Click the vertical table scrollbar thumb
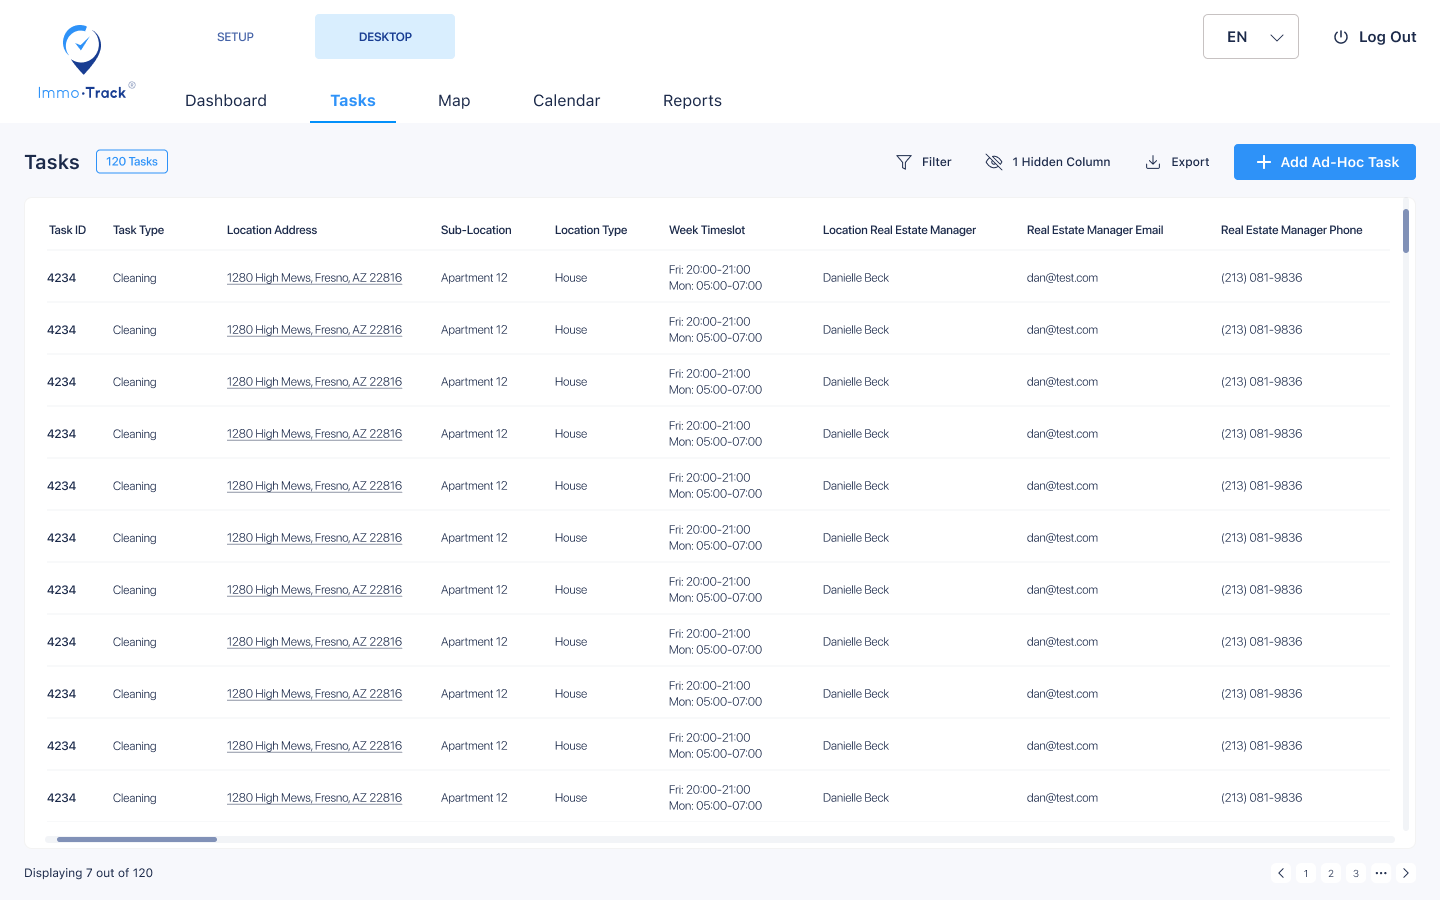This screenshot has height=900, width=1440. click(1406, 231)
